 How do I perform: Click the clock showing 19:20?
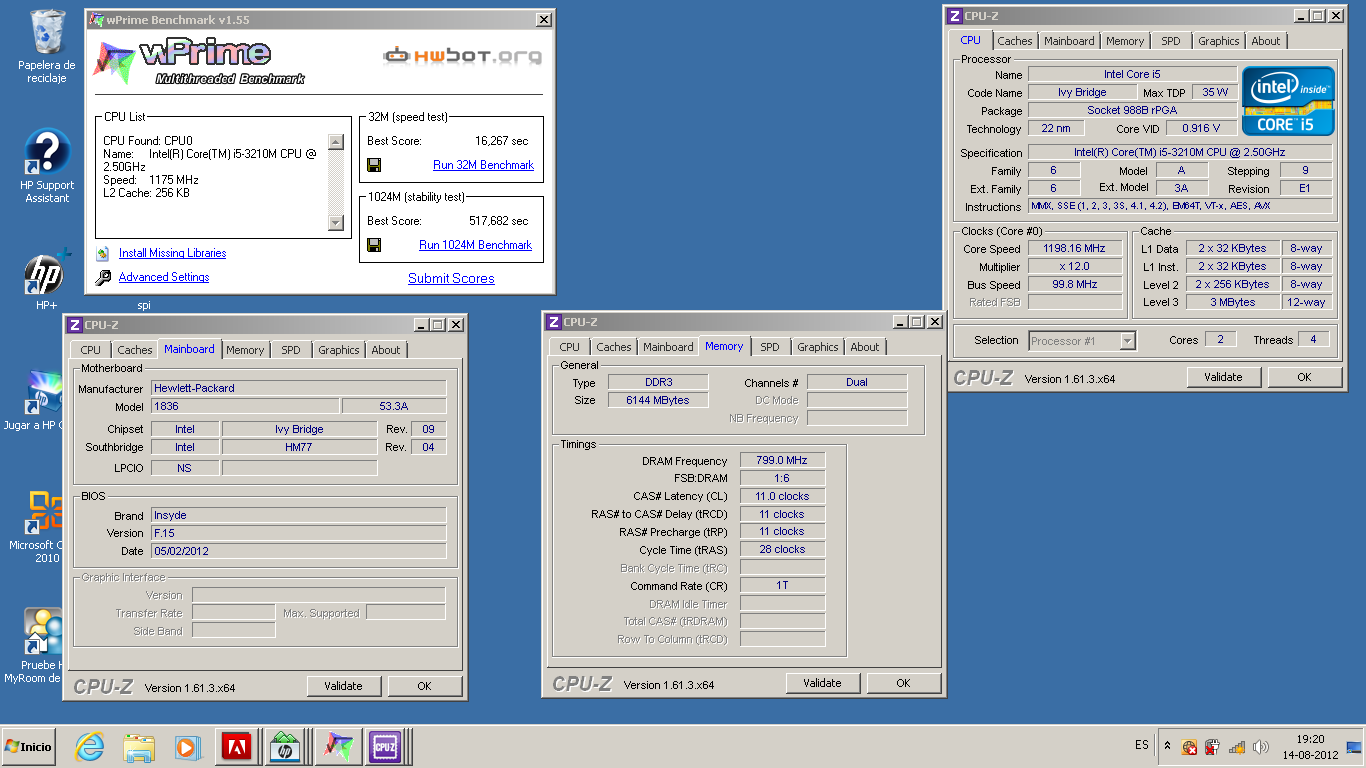(1310, 740)
